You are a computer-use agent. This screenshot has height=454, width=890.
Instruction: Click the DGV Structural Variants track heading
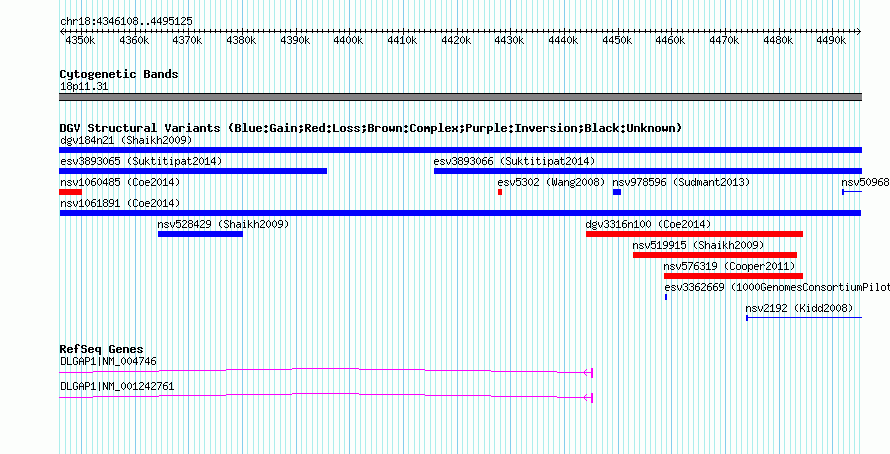click(371, 128)
